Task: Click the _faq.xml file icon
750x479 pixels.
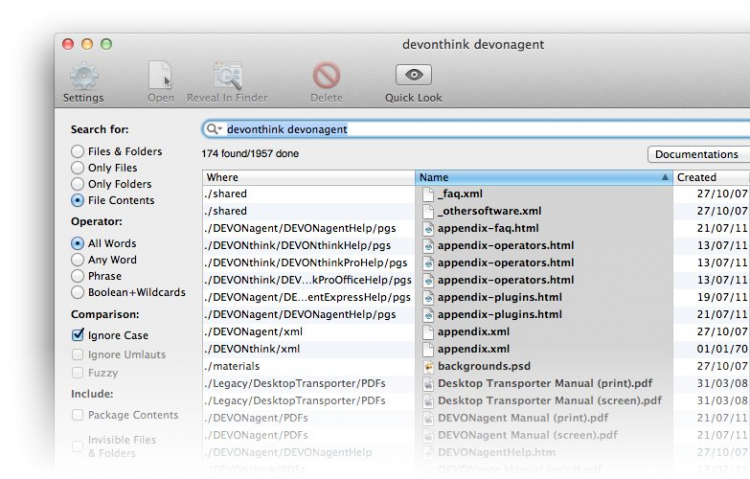Action: pyautogui.click(x=429, y=194)
